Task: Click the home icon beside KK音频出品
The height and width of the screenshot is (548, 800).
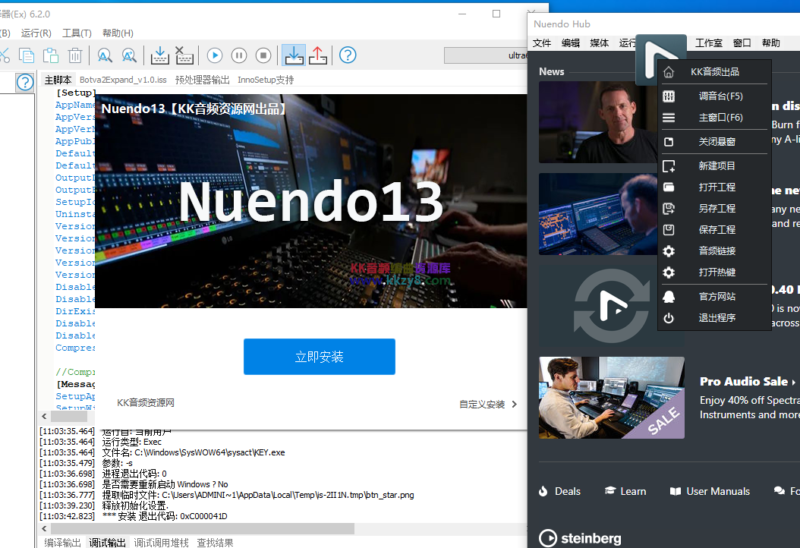Action: 668,72
